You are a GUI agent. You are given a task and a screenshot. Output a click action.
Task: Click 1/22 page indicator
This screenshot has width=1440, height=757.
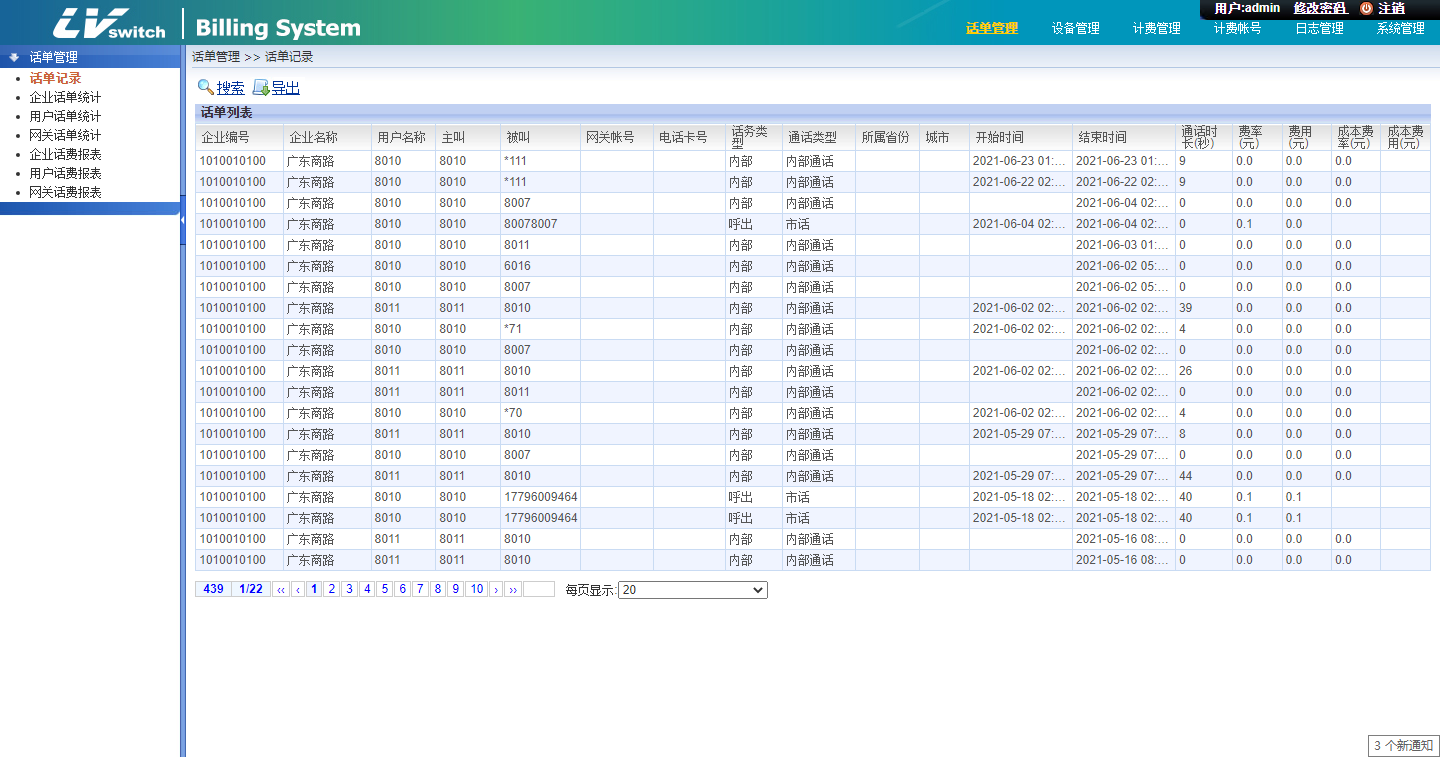(251, 589)
